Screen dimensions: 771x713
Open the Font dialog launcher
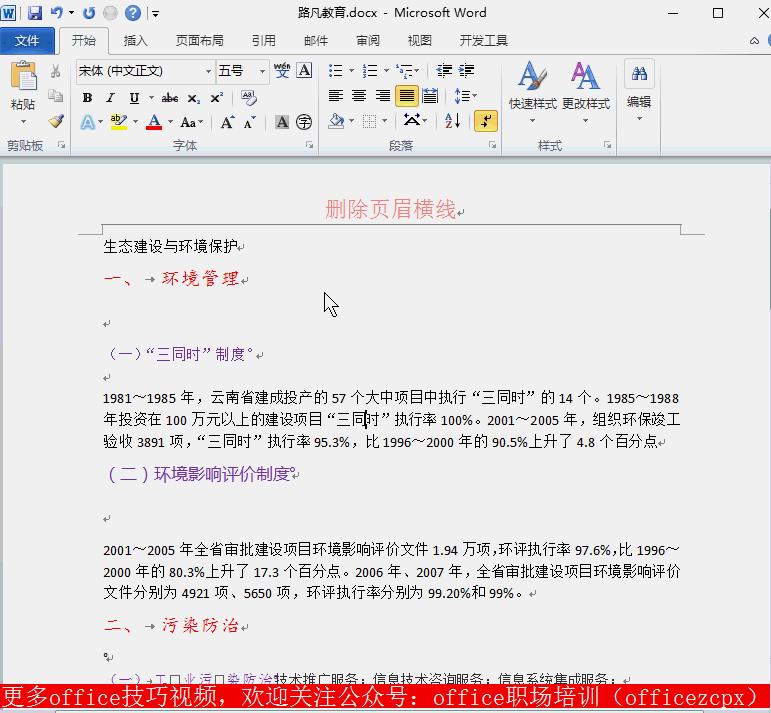click(309, 145)
